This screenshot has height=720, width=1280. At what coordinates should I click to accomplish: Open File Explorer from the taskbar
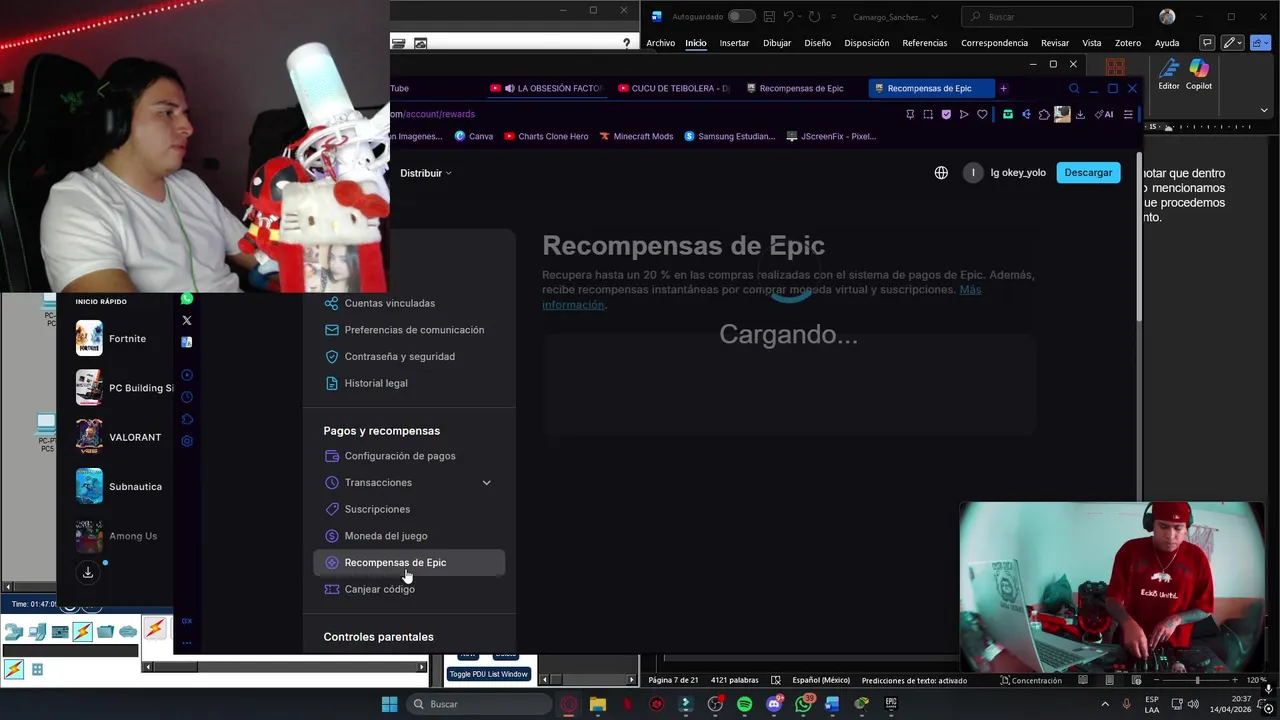click(x=597, y=704)
